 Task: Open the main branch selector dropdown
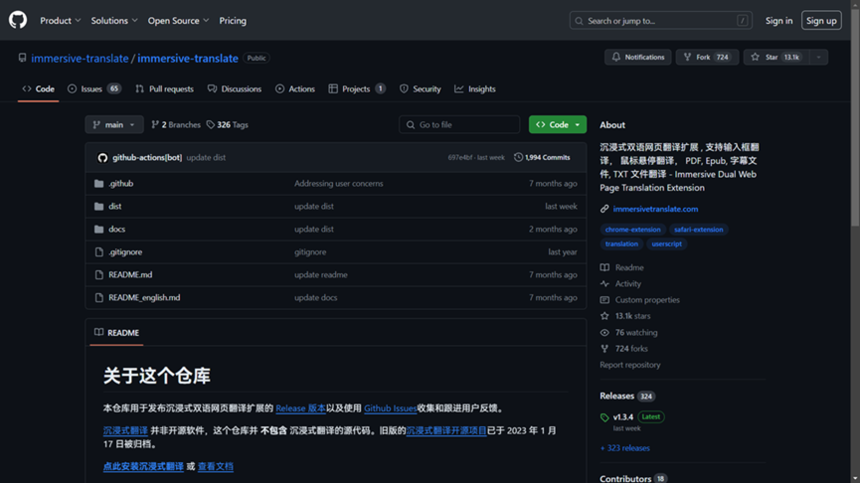pos(114,125)
